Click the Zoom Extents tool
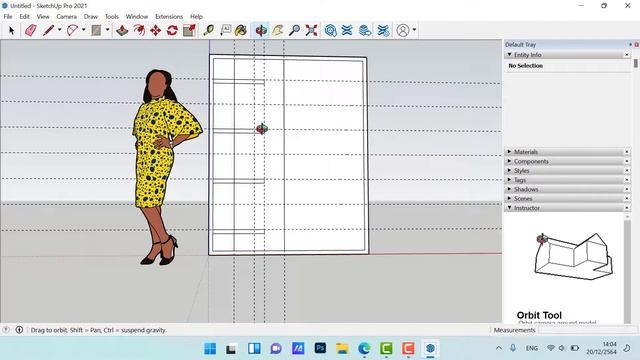The width and height of the screenshot is (640, 360). pyautogui.click(x=311, y=31)
